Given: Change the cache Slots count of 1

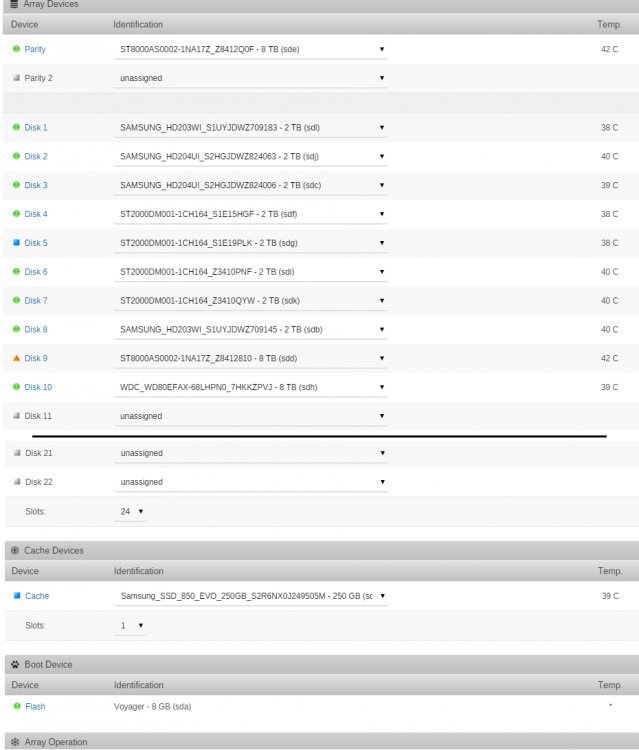Looking at the screenshot, I should pyautogui.click(x=131, y=625).
